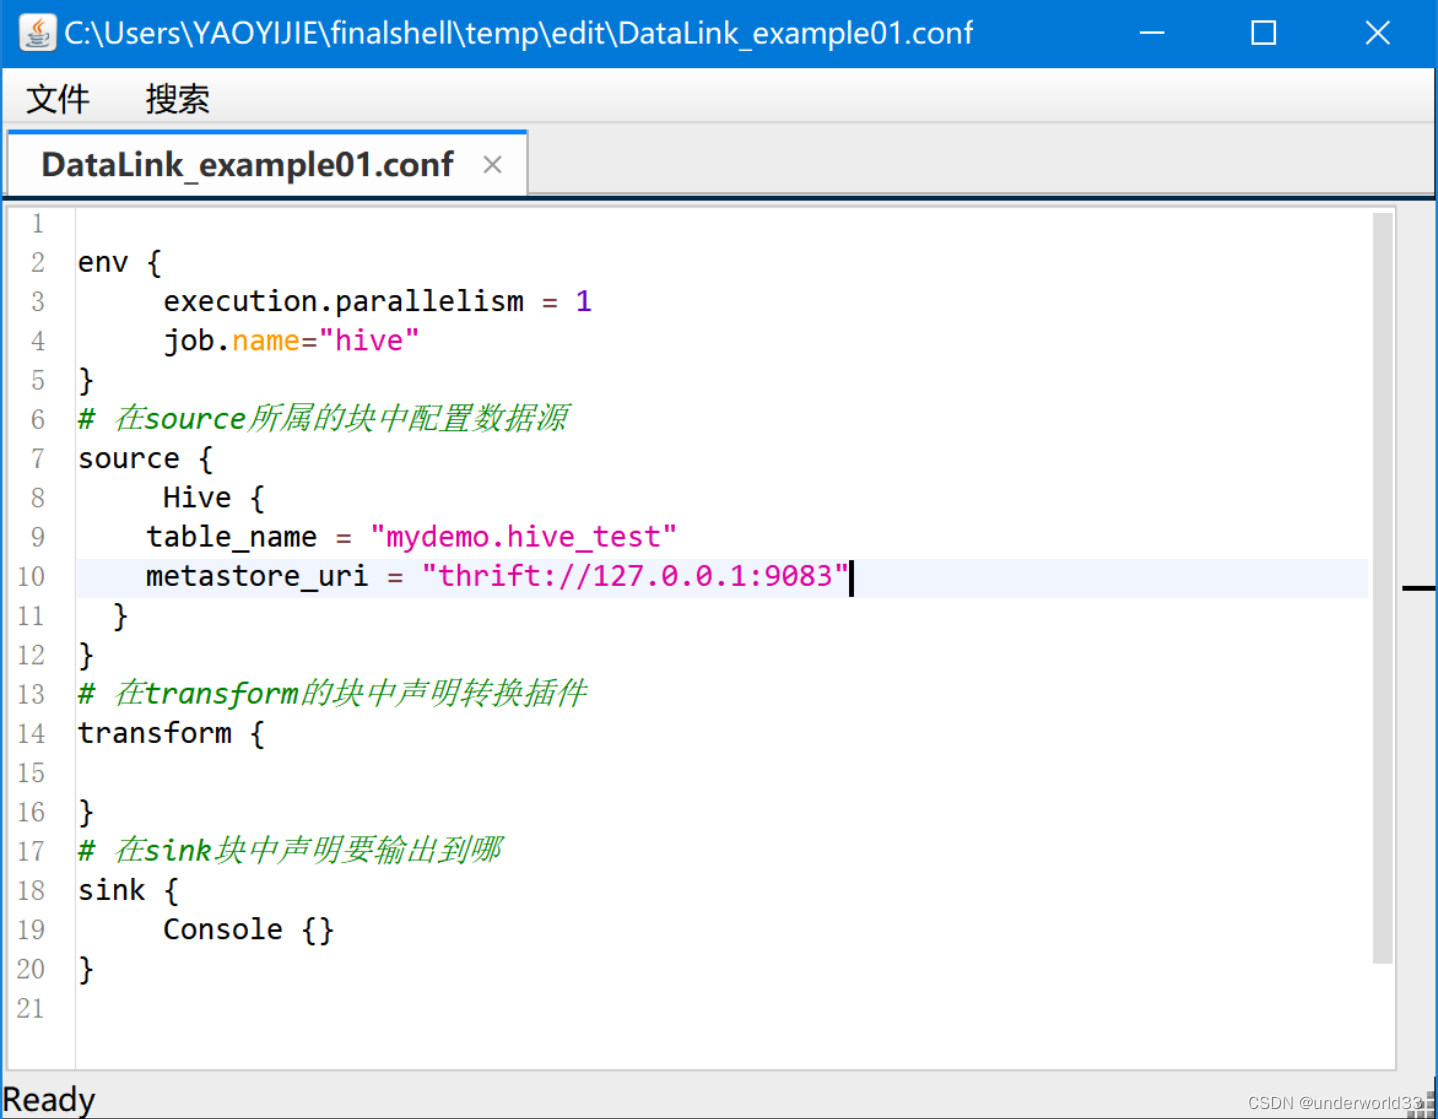The height and width of the screenshot is (1119, 1438).
Task: Open the 搜索 menu
Action: click(x=177, y=97)
